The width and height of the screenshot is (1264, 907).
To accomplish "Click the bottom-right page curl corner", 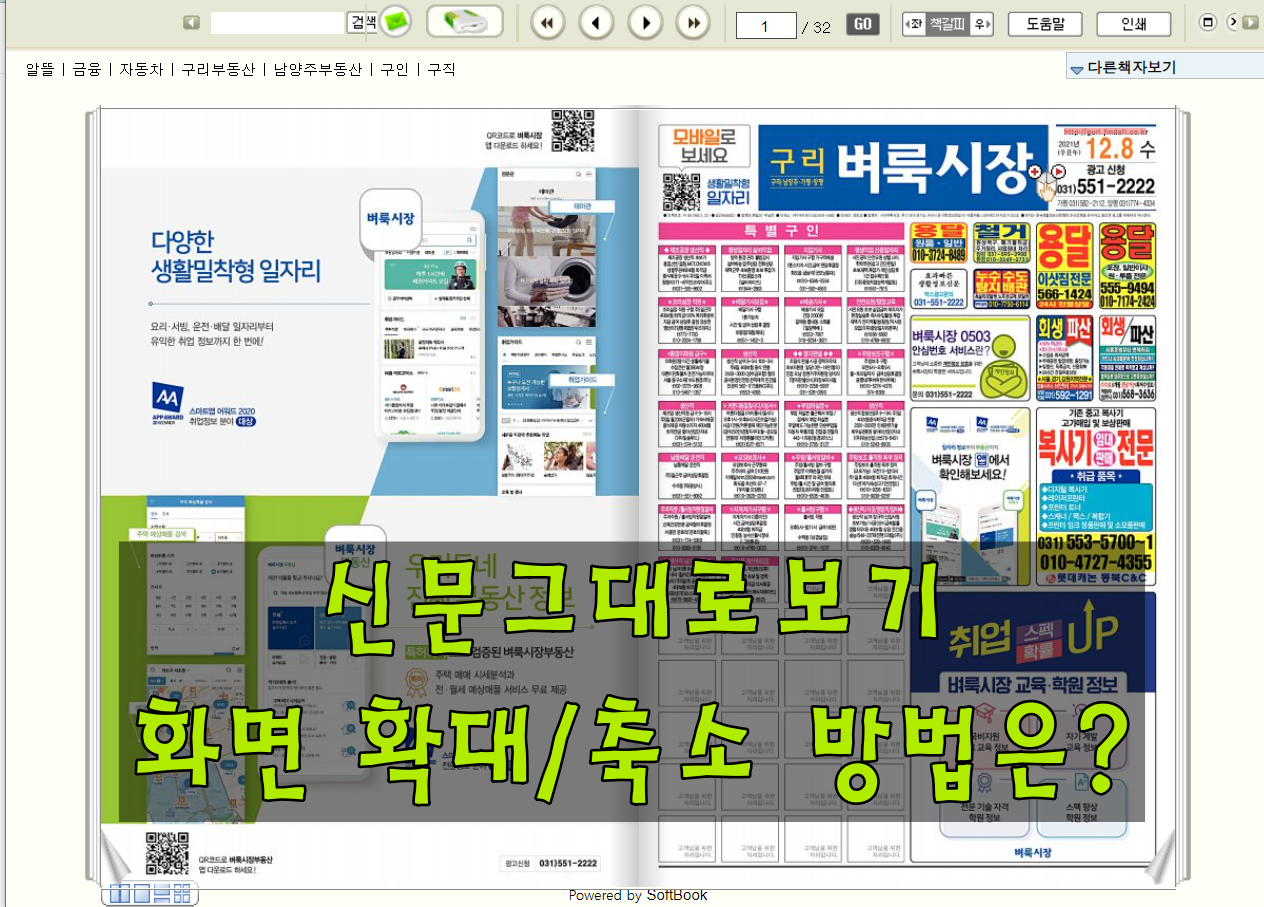I will click(1160, 857).
